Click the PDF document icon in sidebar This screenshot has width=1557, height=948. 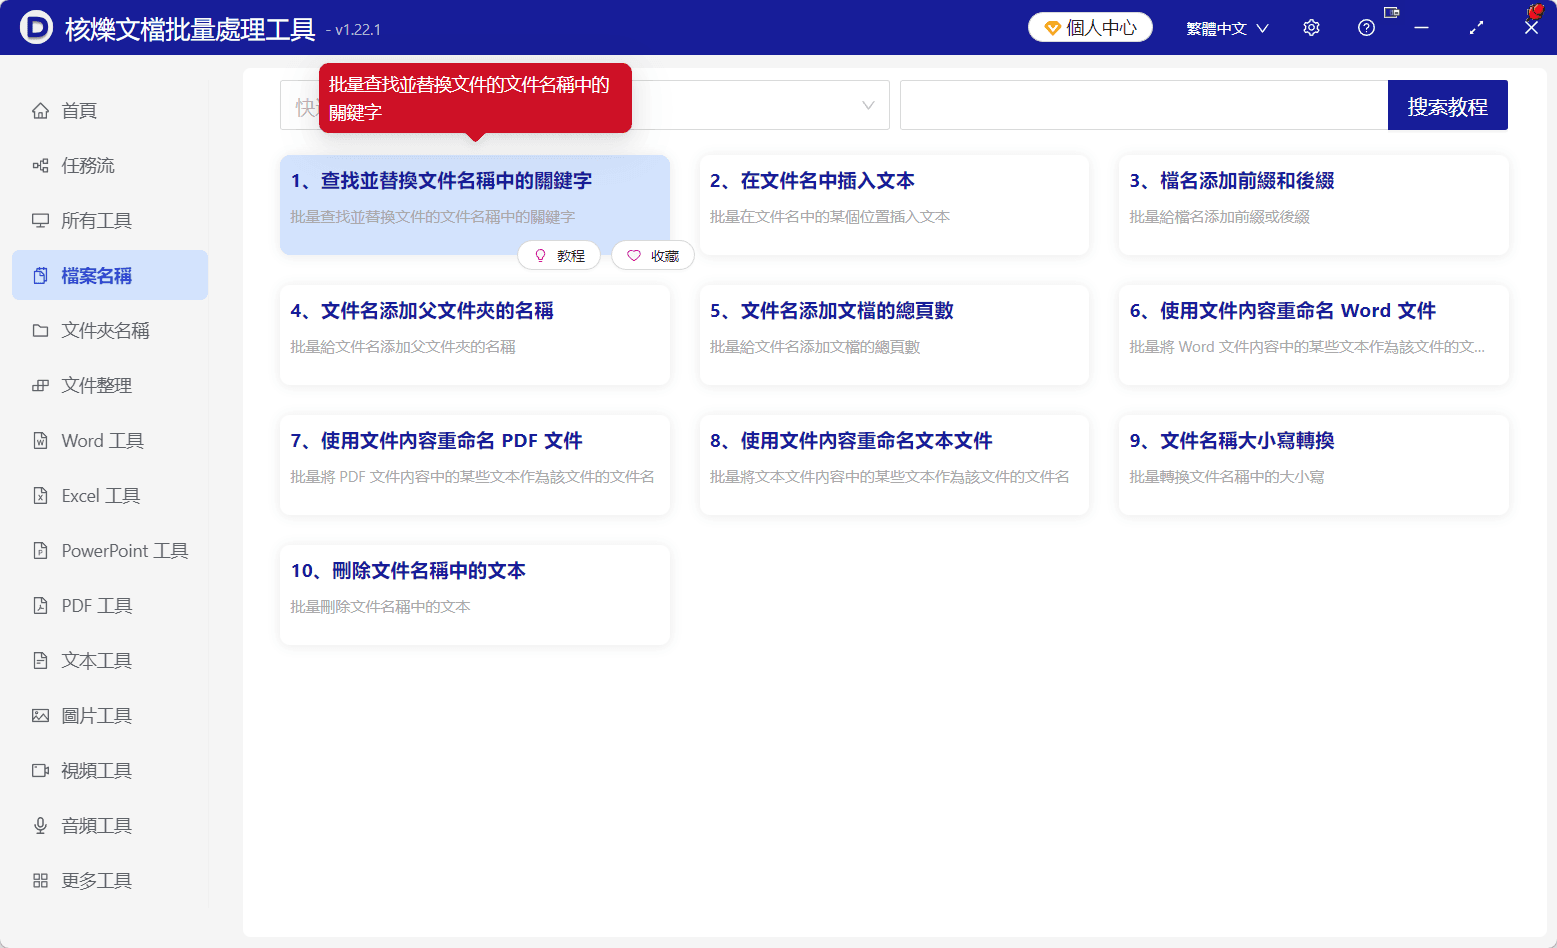click(x=40, y=606)
